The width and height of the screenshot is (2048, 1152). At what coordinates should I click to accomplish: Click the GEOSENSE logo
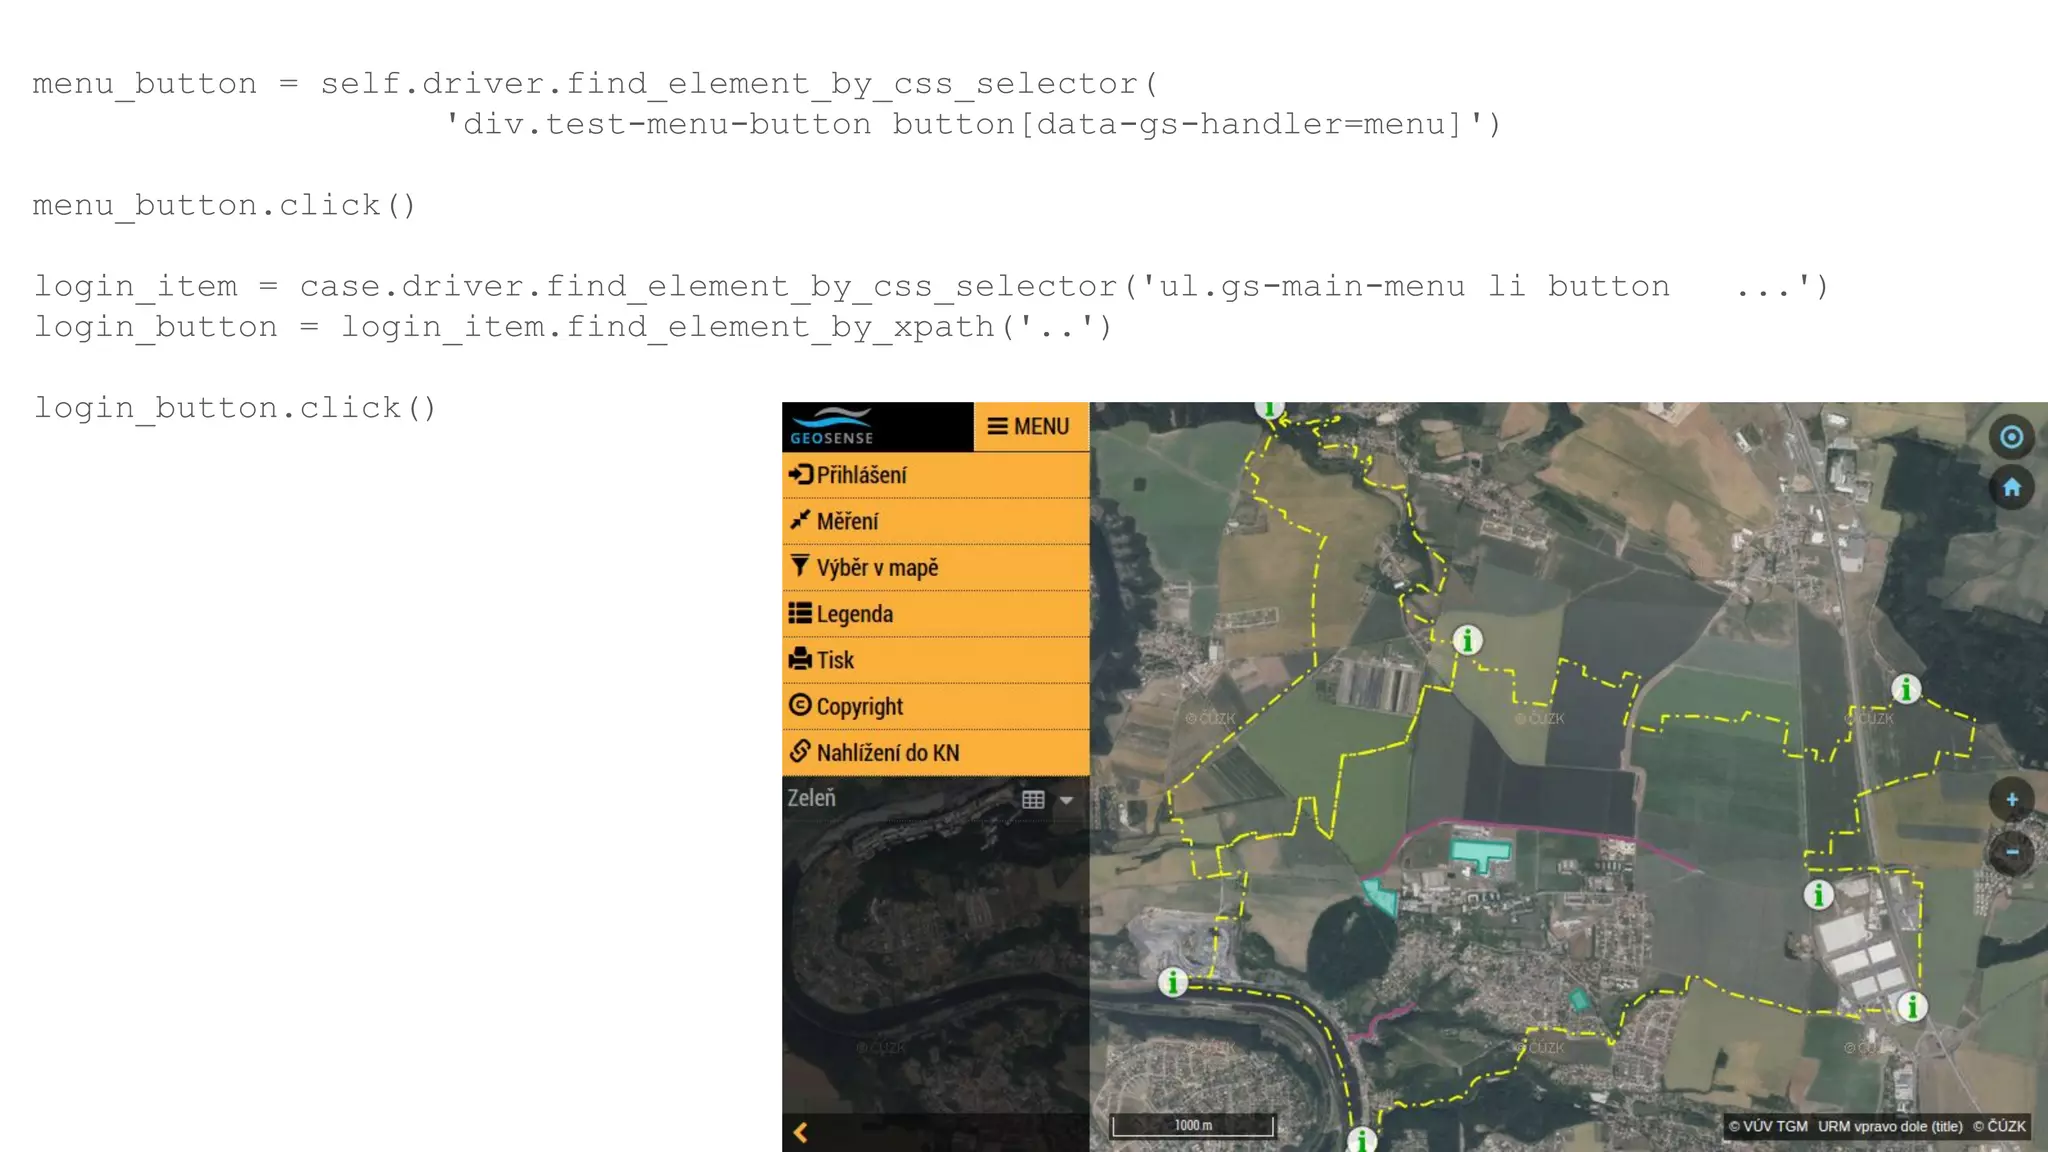[832, 427]
